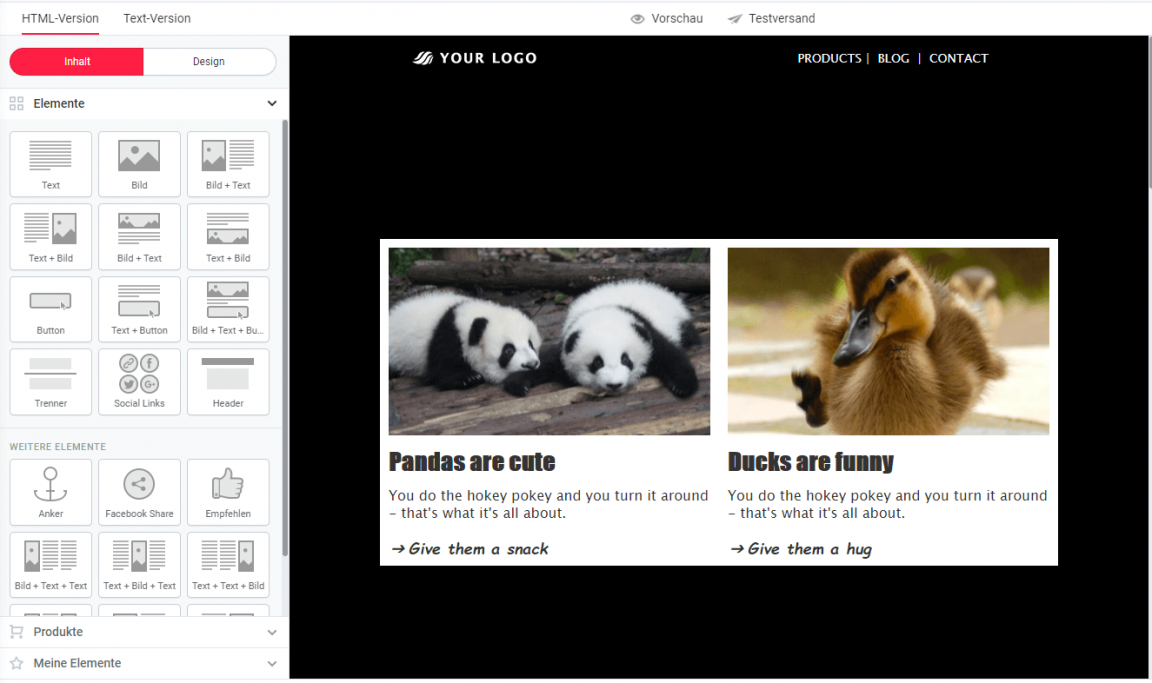The height and width of the screenshot is (683, 1152).
Task: Expand the Meine Elemente section
Action: coord(271,663)
